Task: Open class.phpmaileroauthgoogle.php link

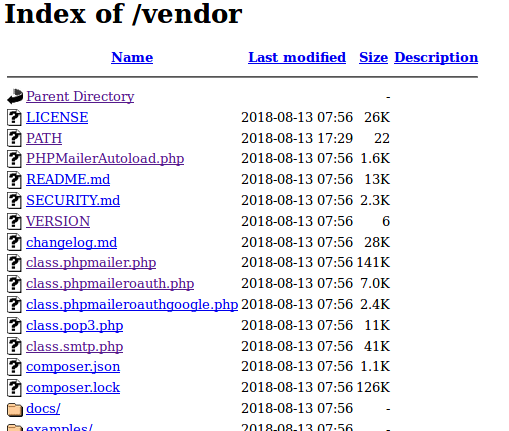Action: tap(132, 305)
